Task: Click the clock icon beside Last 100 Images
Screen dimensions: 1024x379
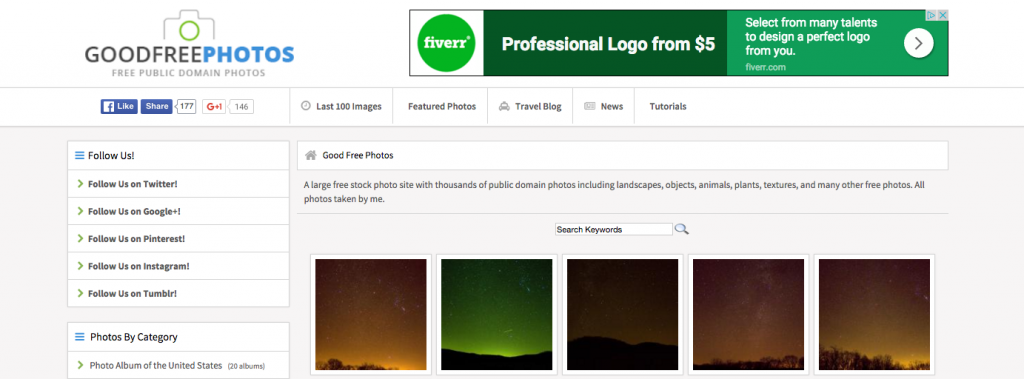Action: coord(306,106)
